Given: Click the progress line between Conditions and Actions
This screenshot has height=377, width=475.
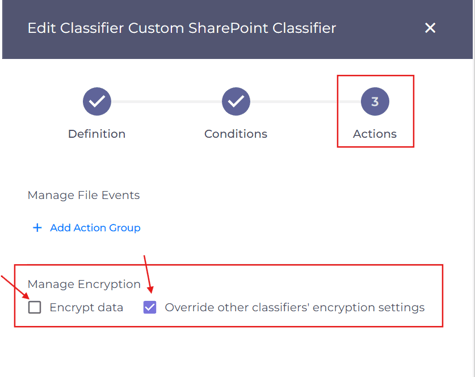Looking at the screenshot, I should (x=305, y=101).
